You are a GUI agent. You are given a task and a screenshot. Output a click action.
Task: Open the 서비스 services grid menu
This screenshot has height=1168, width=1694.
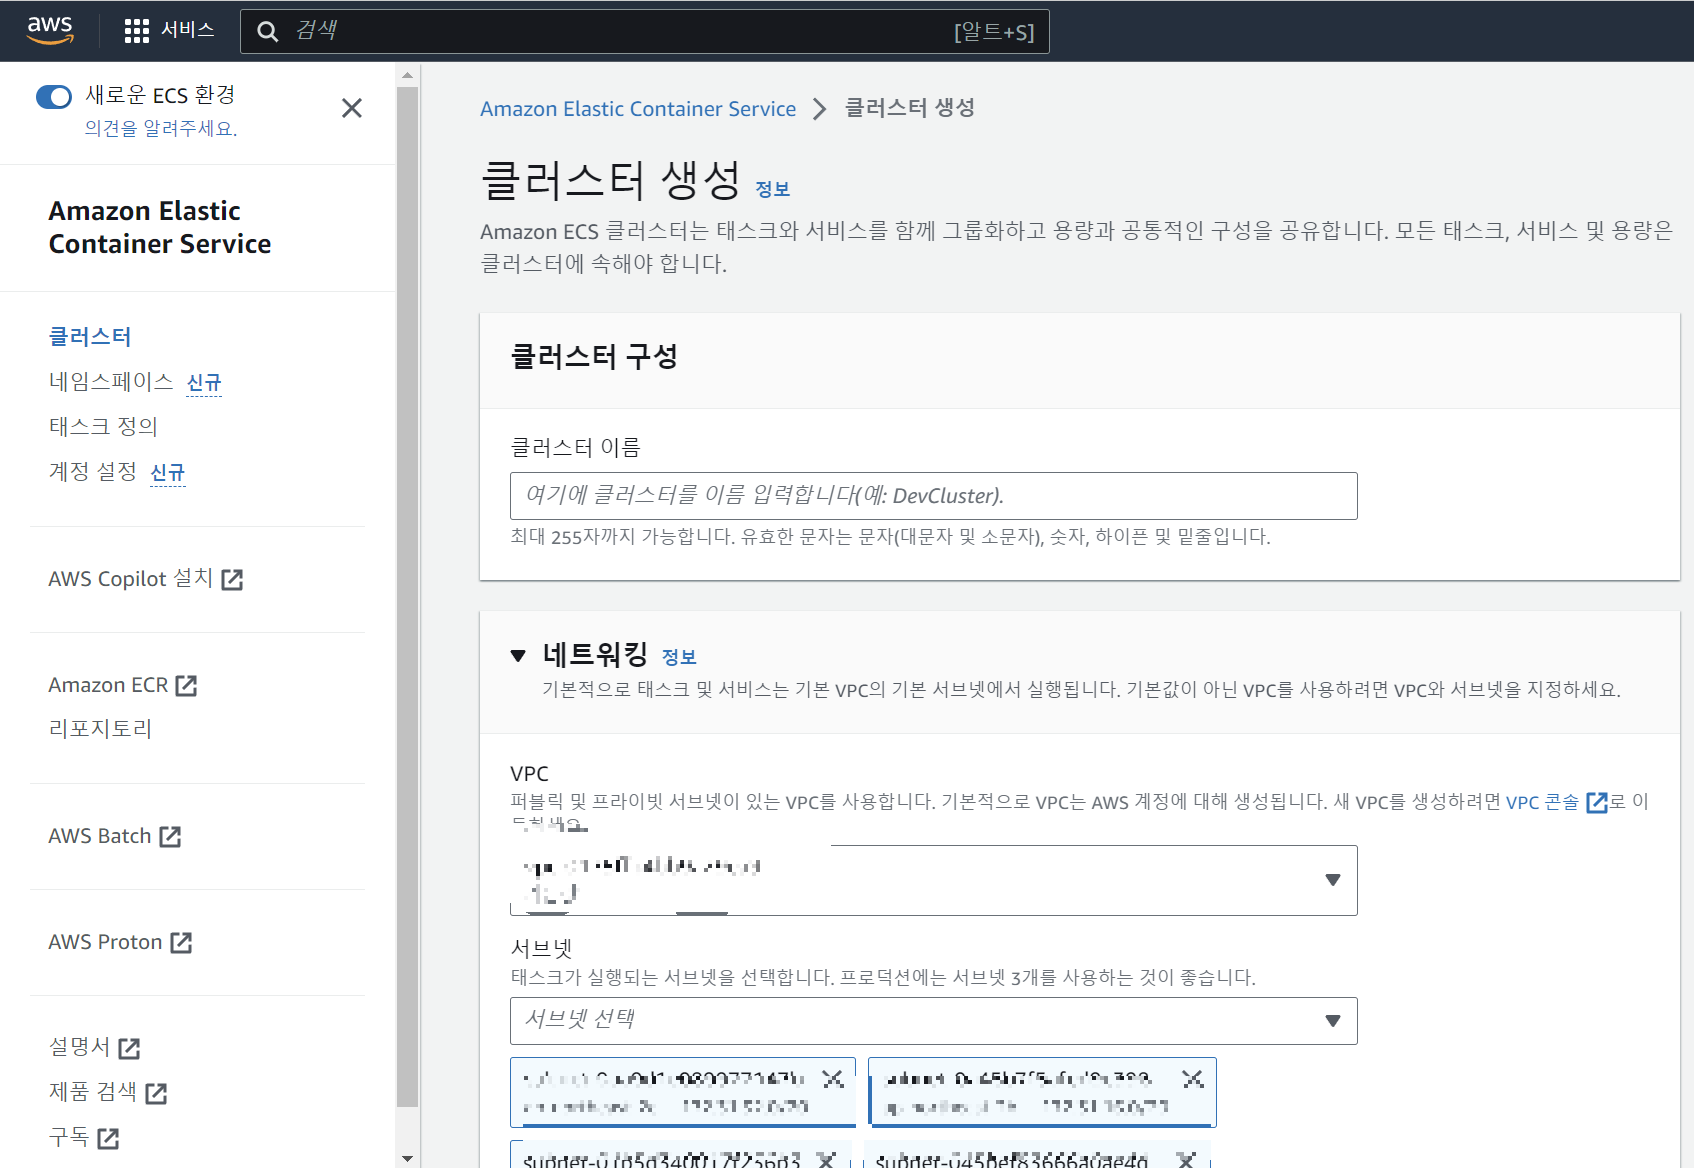pos(169,30)
